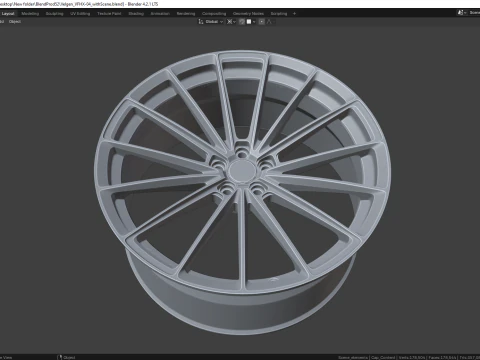This screenshot has height=360, width=480.
Task: Open the Animation workspace tab
Action: click(x=160, y=14)
